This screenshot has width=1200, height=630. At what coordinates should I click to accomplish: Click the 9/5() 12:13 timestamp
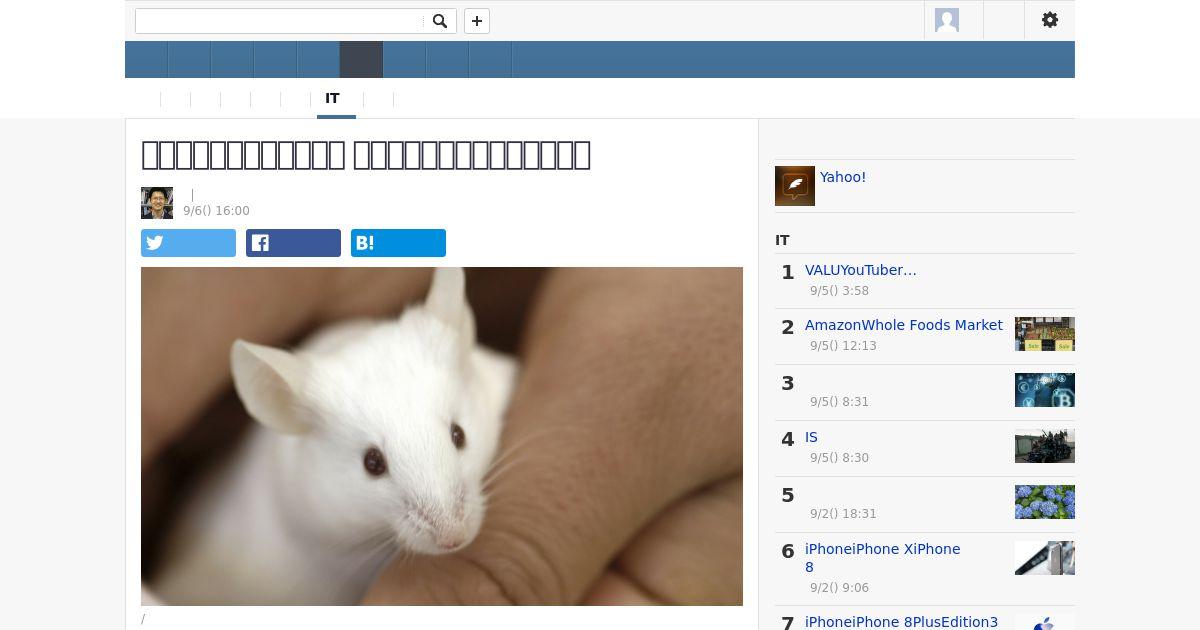(x=843, y=346)
